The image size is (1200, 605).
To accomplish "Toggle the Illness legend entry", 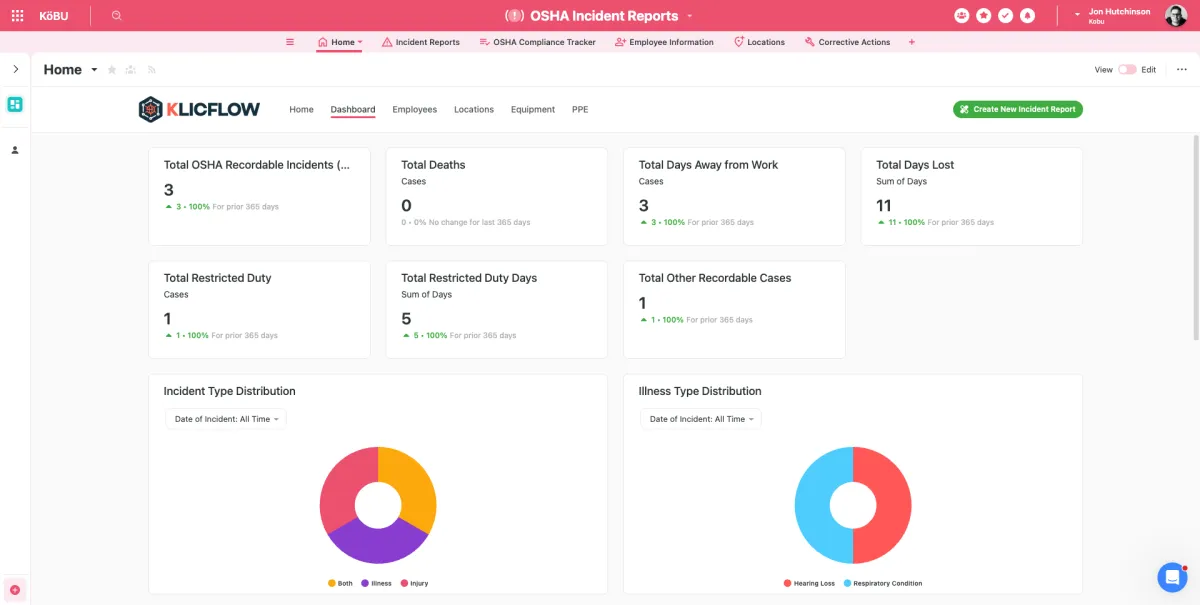I will [x=376, y=583].
